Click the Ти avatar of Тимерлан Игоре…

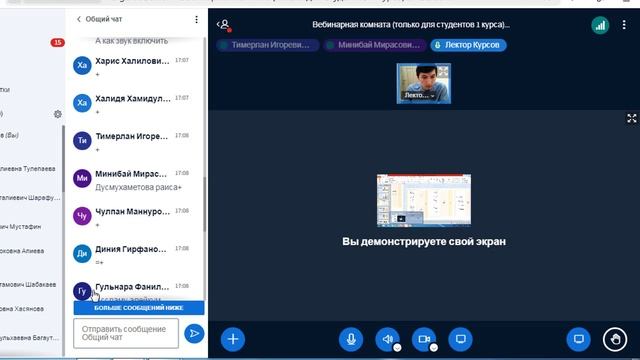coord(82,141)
